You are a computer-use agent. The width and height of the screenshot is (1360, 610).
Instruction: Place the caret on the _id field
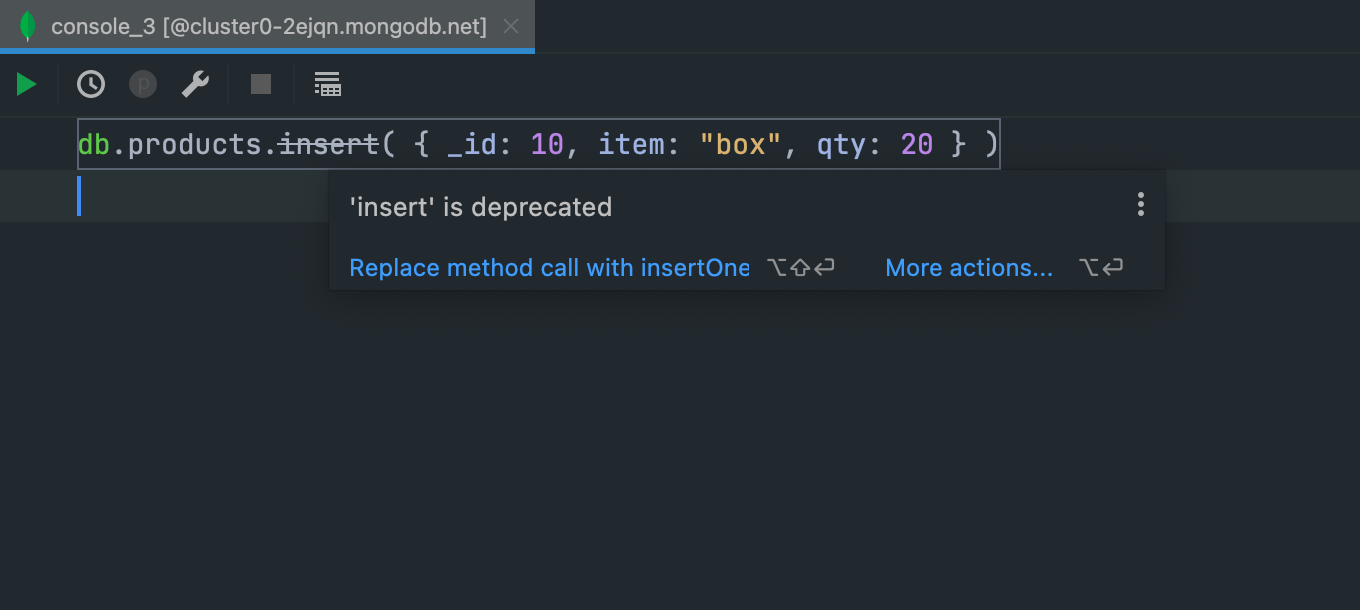click(x=470, y=143)
